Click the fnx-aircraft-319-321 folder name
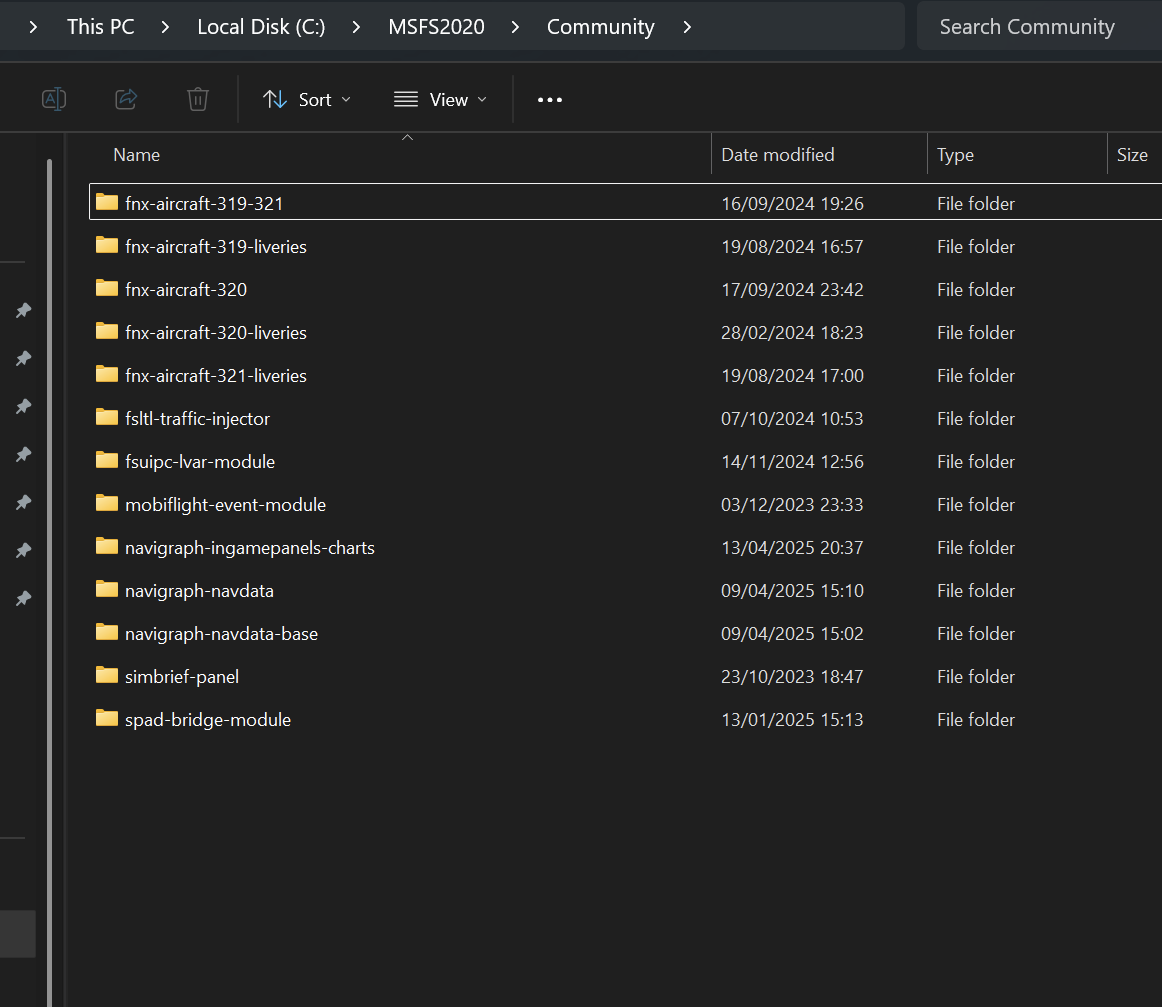Image resolution: width=1162 pixels, height=1007 pixels. pos(204,204)
